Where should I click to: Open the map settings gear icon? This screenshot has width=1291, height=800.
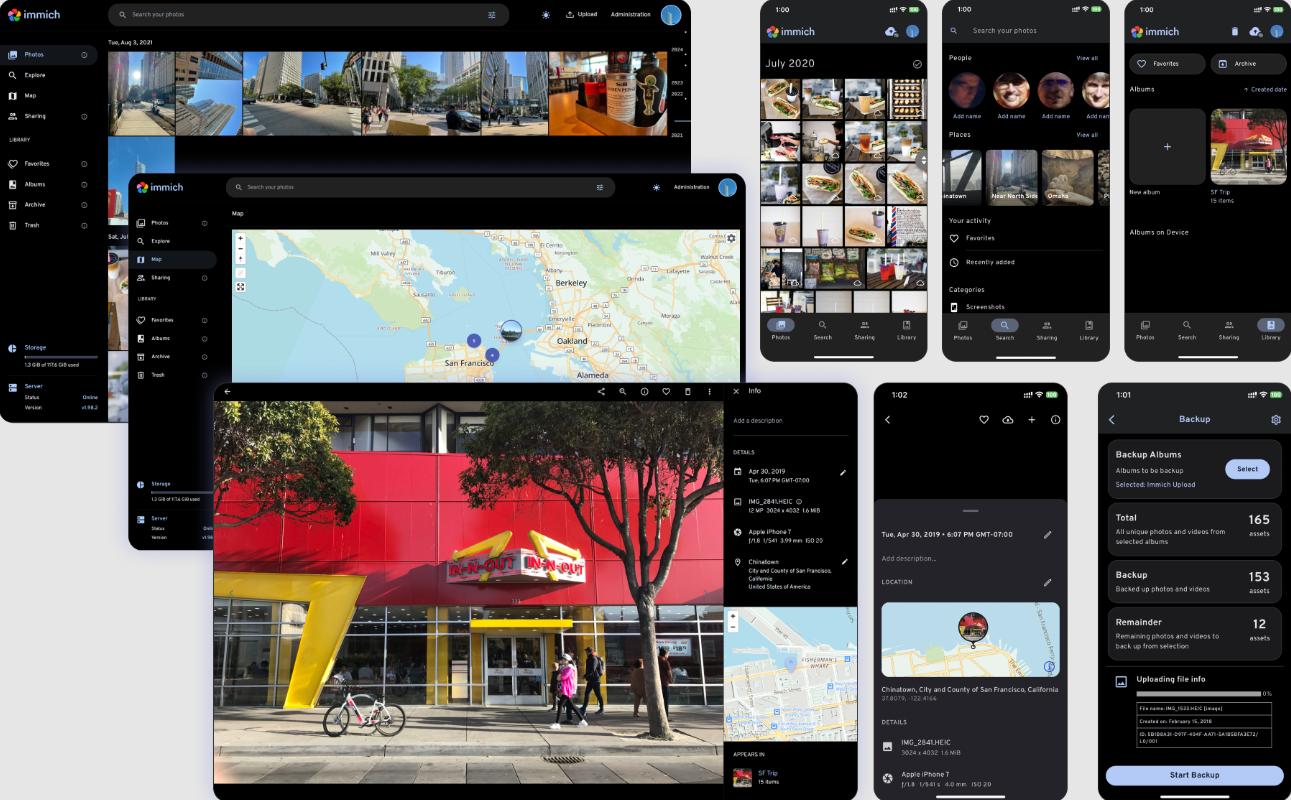point(731,238)
